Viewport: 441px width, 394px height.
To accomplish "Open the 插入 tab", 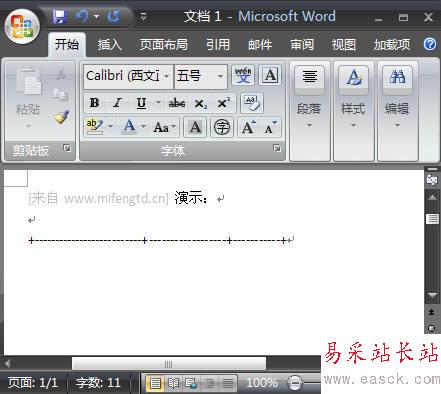I will [110, 44].
